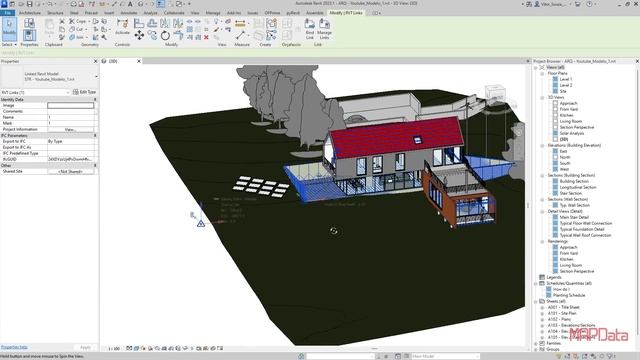Screen dimensions: 640x360
Task: Click the Mirror Pick Axis icon
Action: pos(165,24)
